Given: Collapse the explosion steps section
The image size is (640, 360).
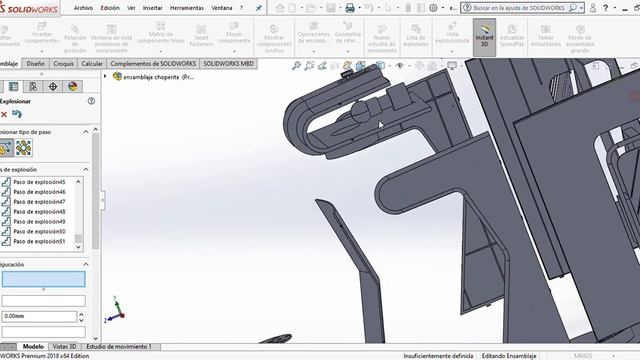Looking at the screenshot, I should click(86, 169).
